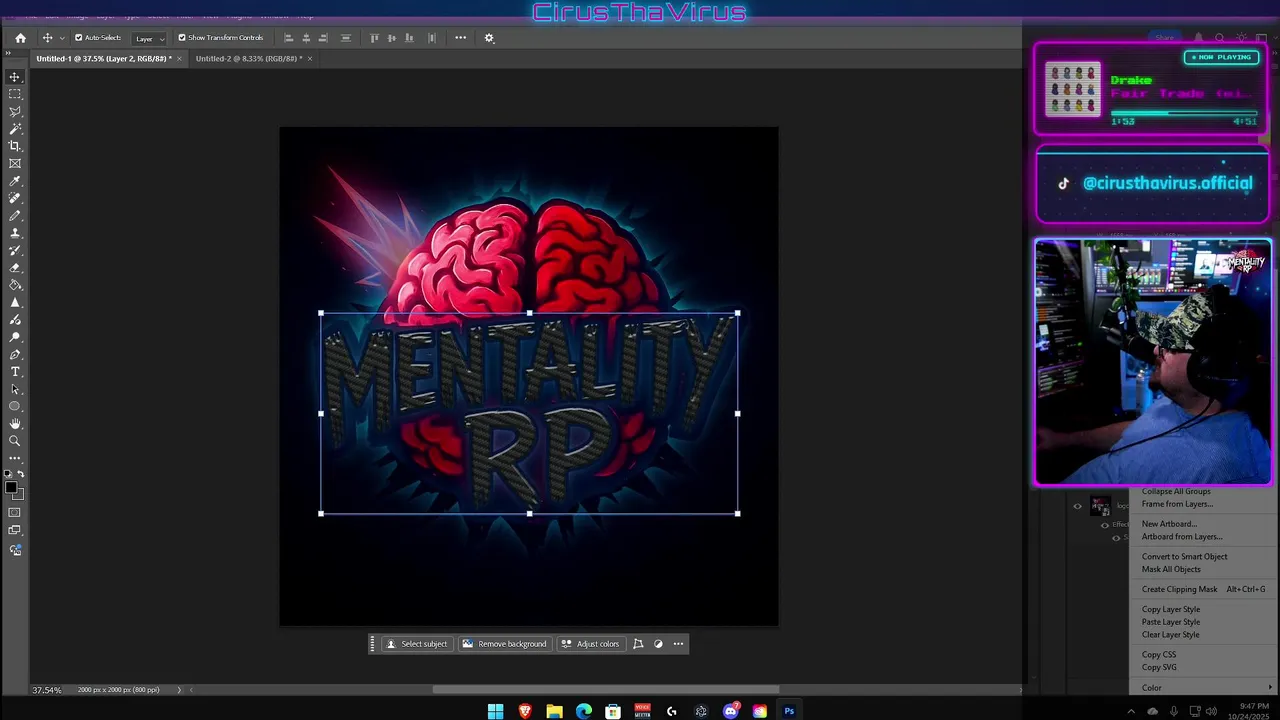Image resolution: width=1280 pixels, height=720 pixels.
Task: Go to Photoshop Home screen
Action: coord(20,38)
